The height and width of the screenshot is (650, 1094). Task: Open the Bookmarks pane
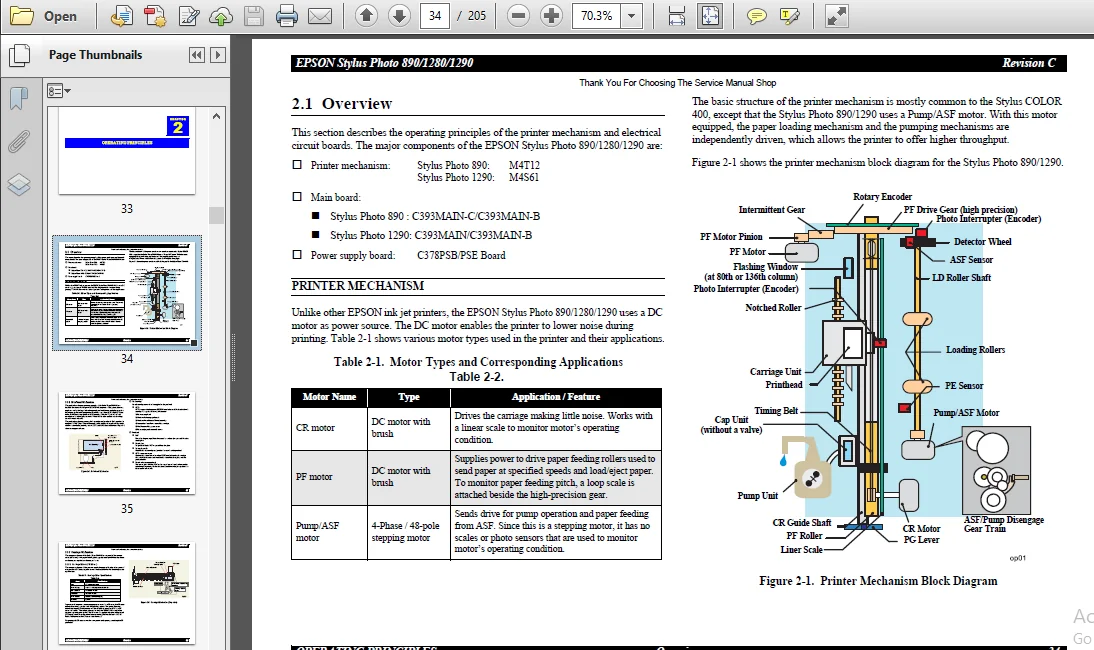tap(19, 98)
